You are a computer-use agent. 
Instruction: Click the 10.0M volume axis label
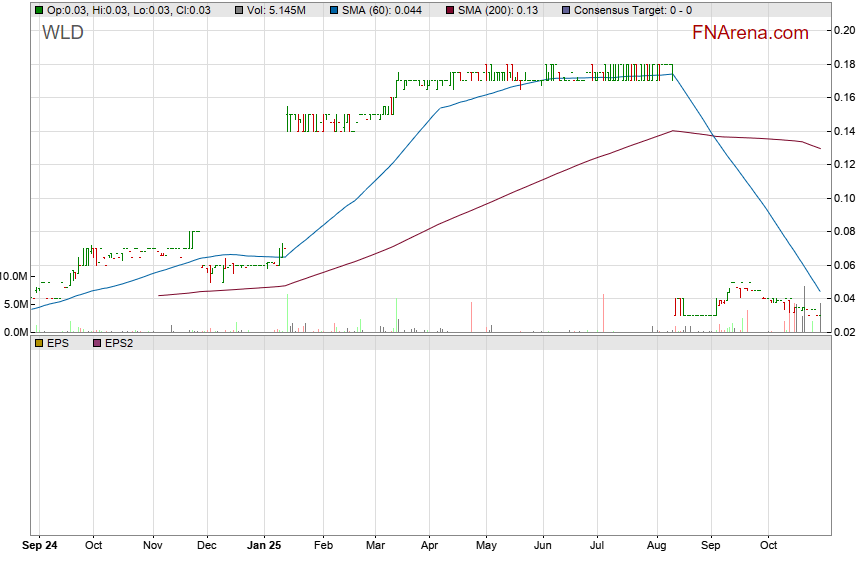click(x=14, y=276)
